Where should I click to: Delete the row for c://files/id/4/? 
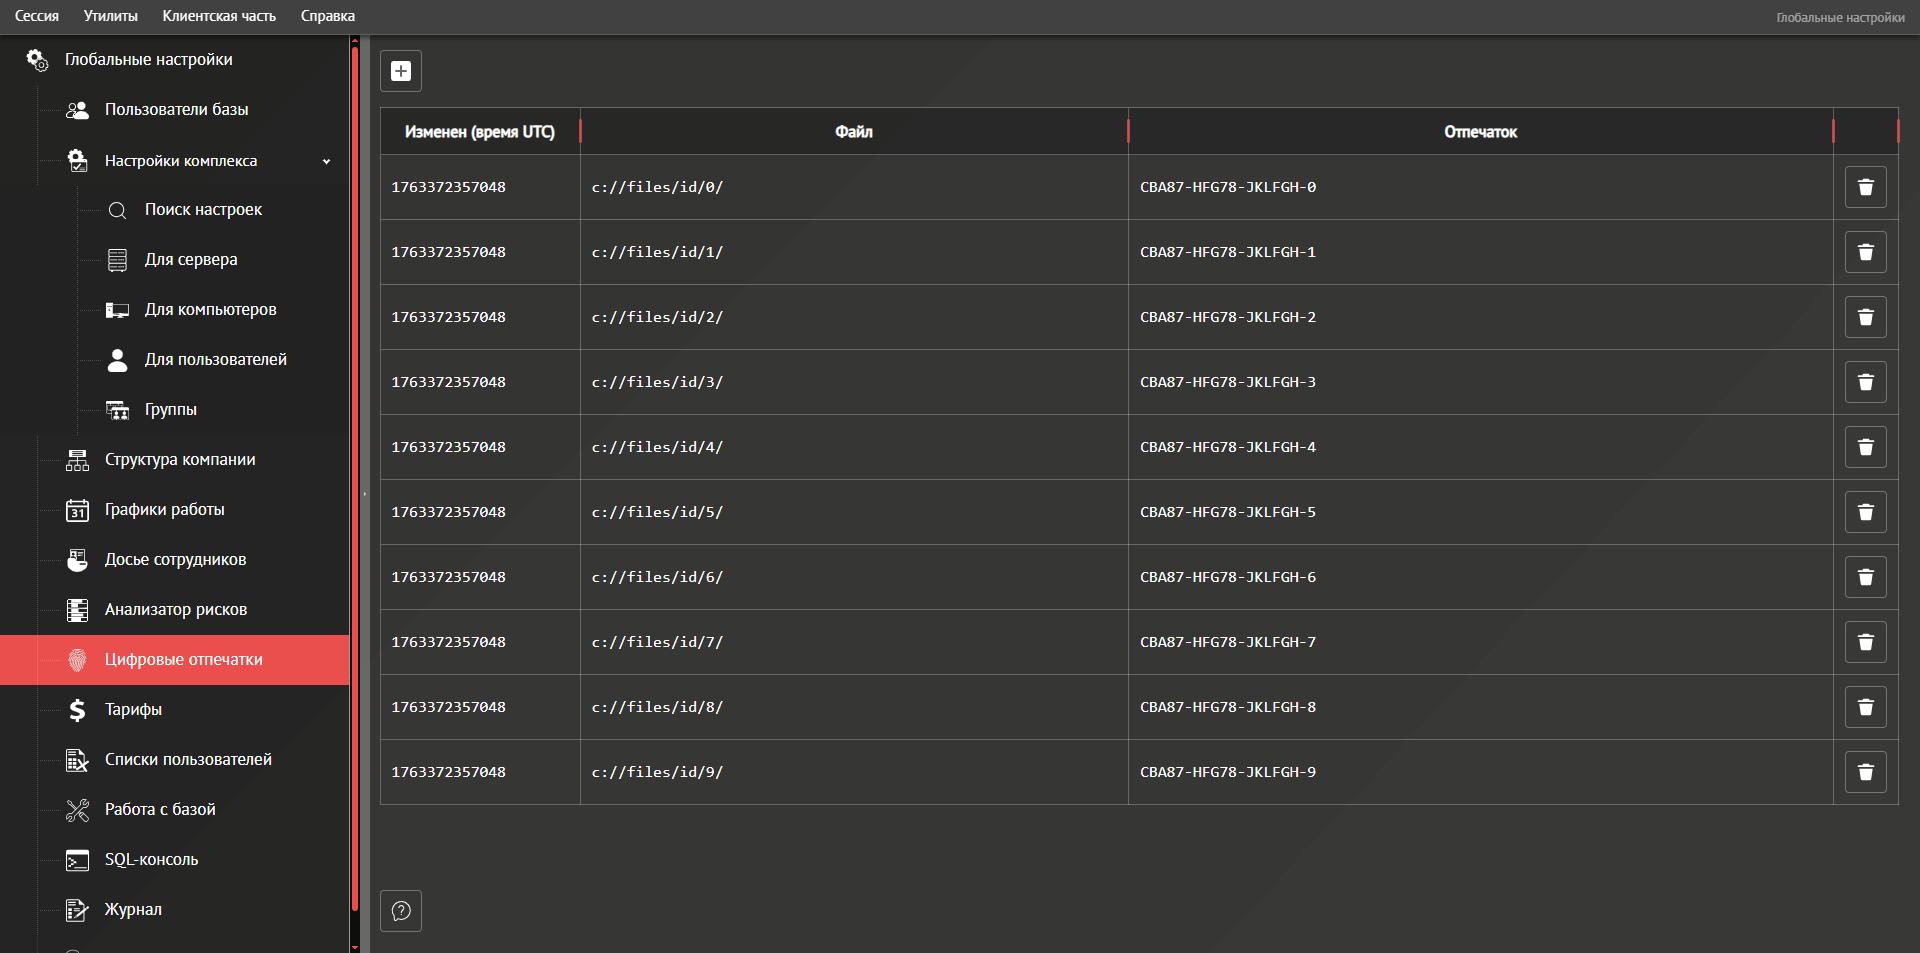coord(1865,447)
